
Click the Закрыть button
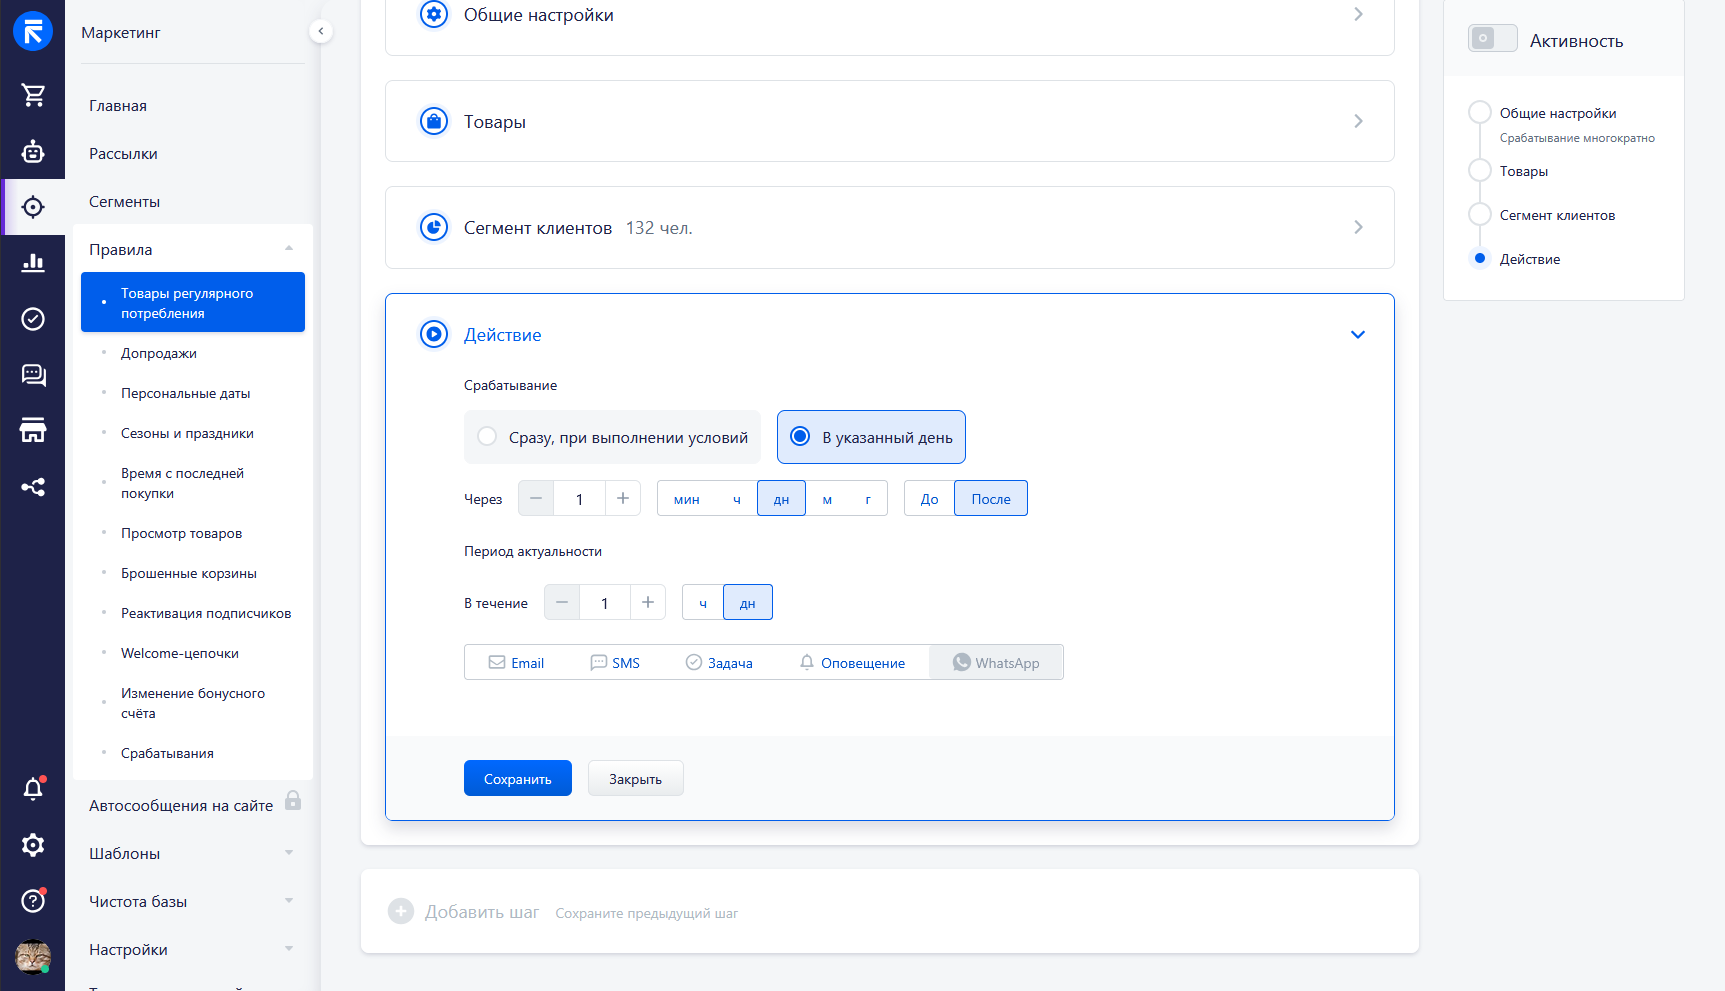[635, 779]
